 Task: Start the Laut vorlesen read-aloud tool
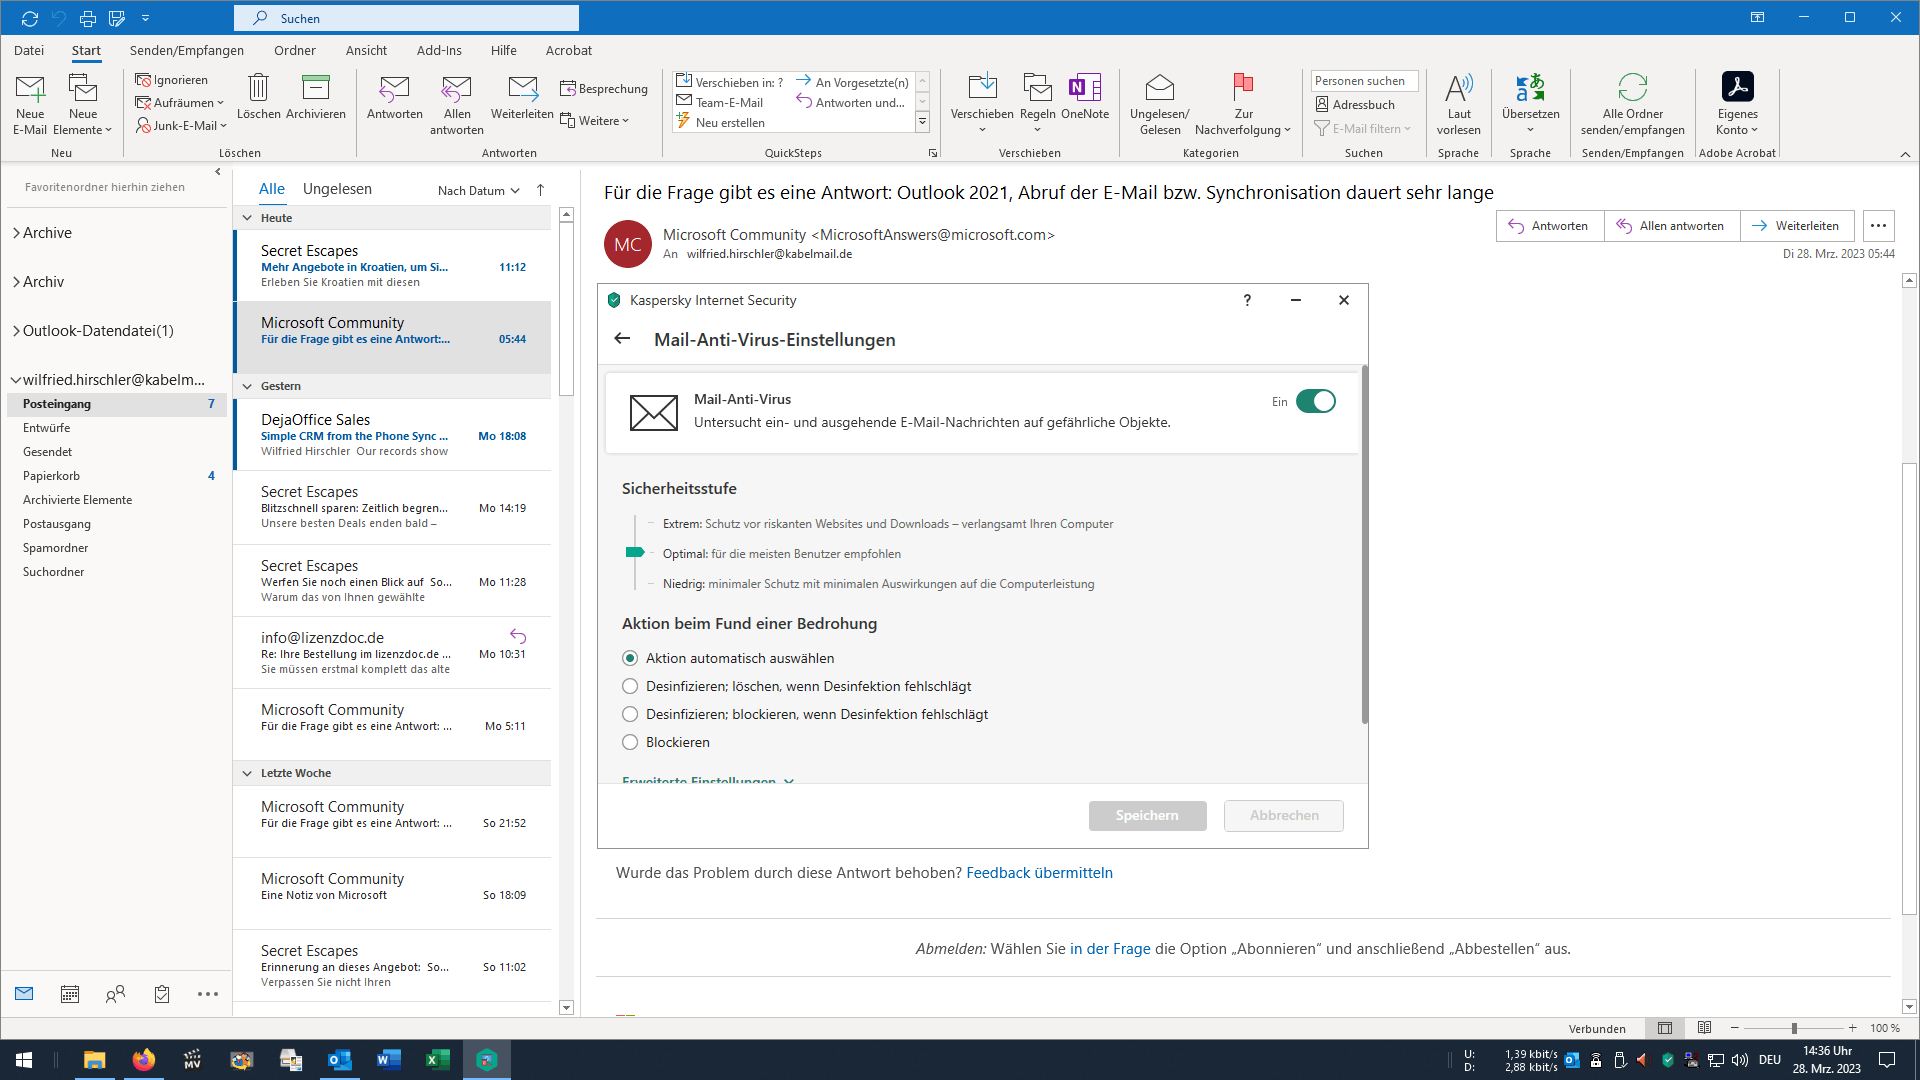coord(1458,104)
